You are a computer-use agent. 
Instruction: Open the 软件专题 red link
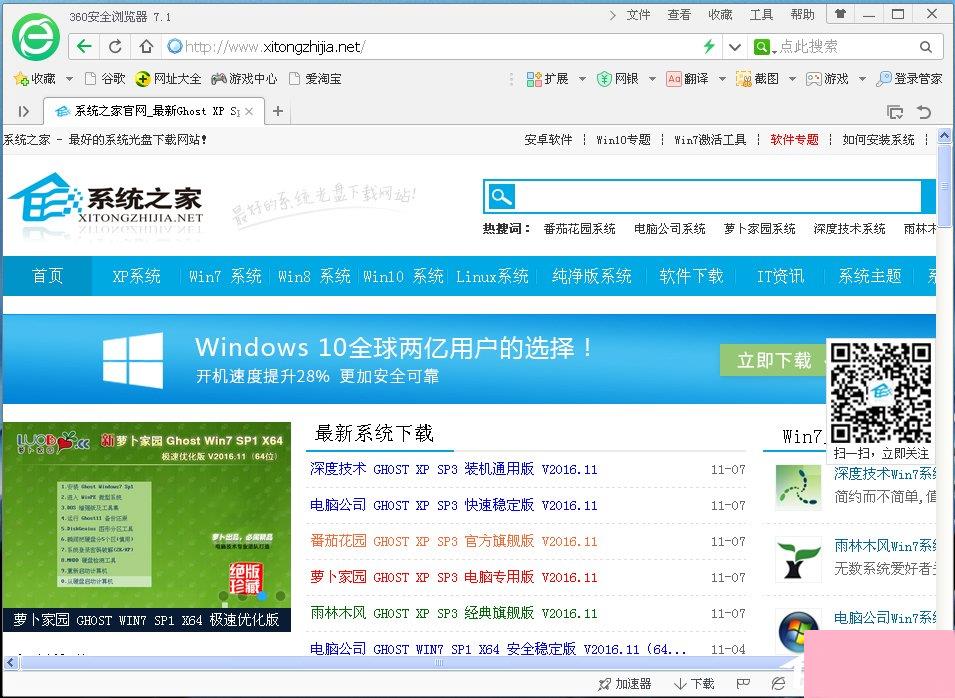point(794,139)
